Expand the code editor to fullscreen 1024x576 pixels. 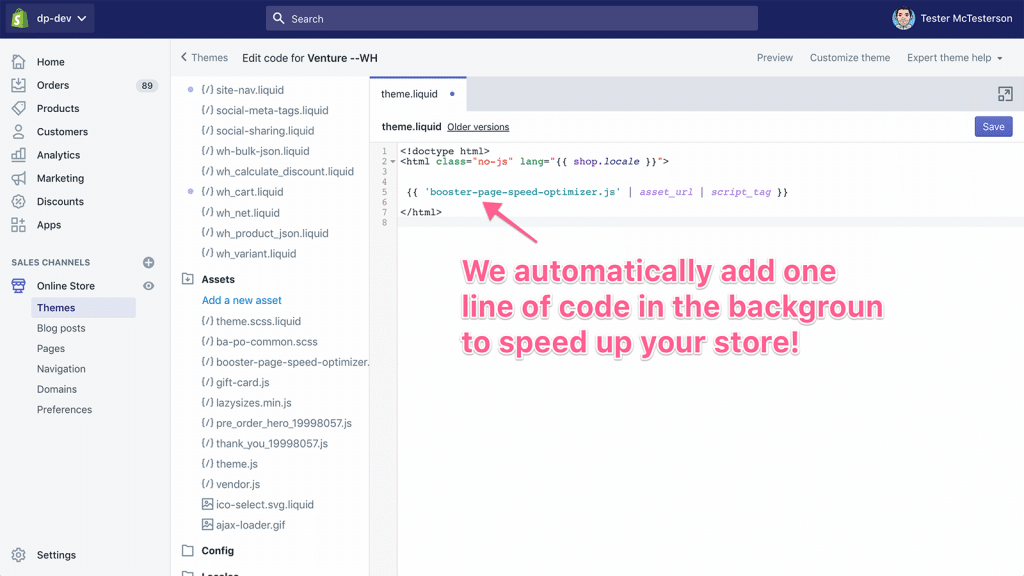click(x=1005, y=94)
